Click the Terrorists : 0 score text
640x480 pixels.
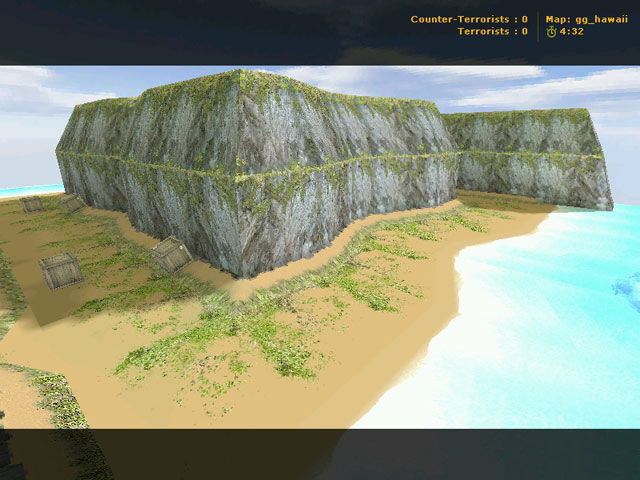pos(493,31)
